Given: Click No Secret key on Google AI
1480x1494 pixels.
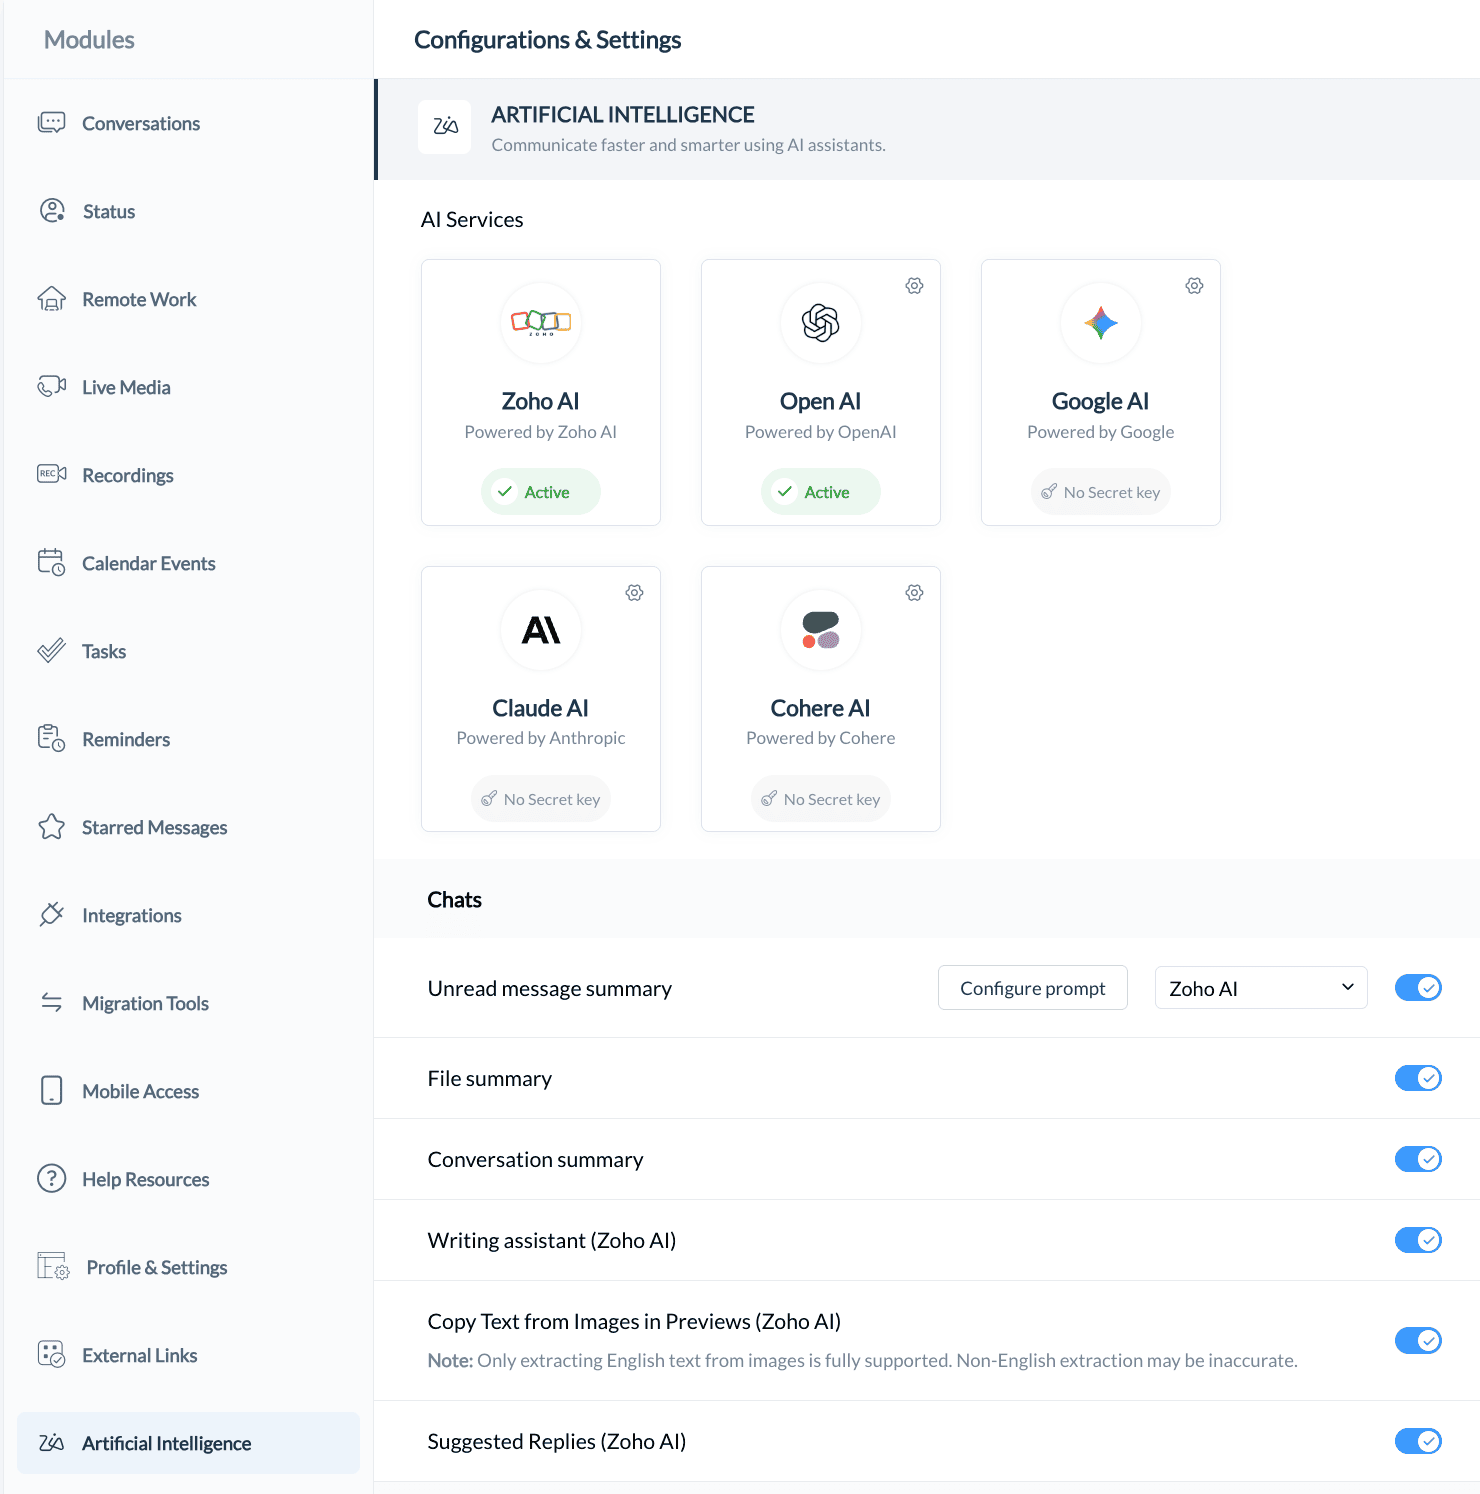Looking at the screenshot, I should (x=1101, y=492).
